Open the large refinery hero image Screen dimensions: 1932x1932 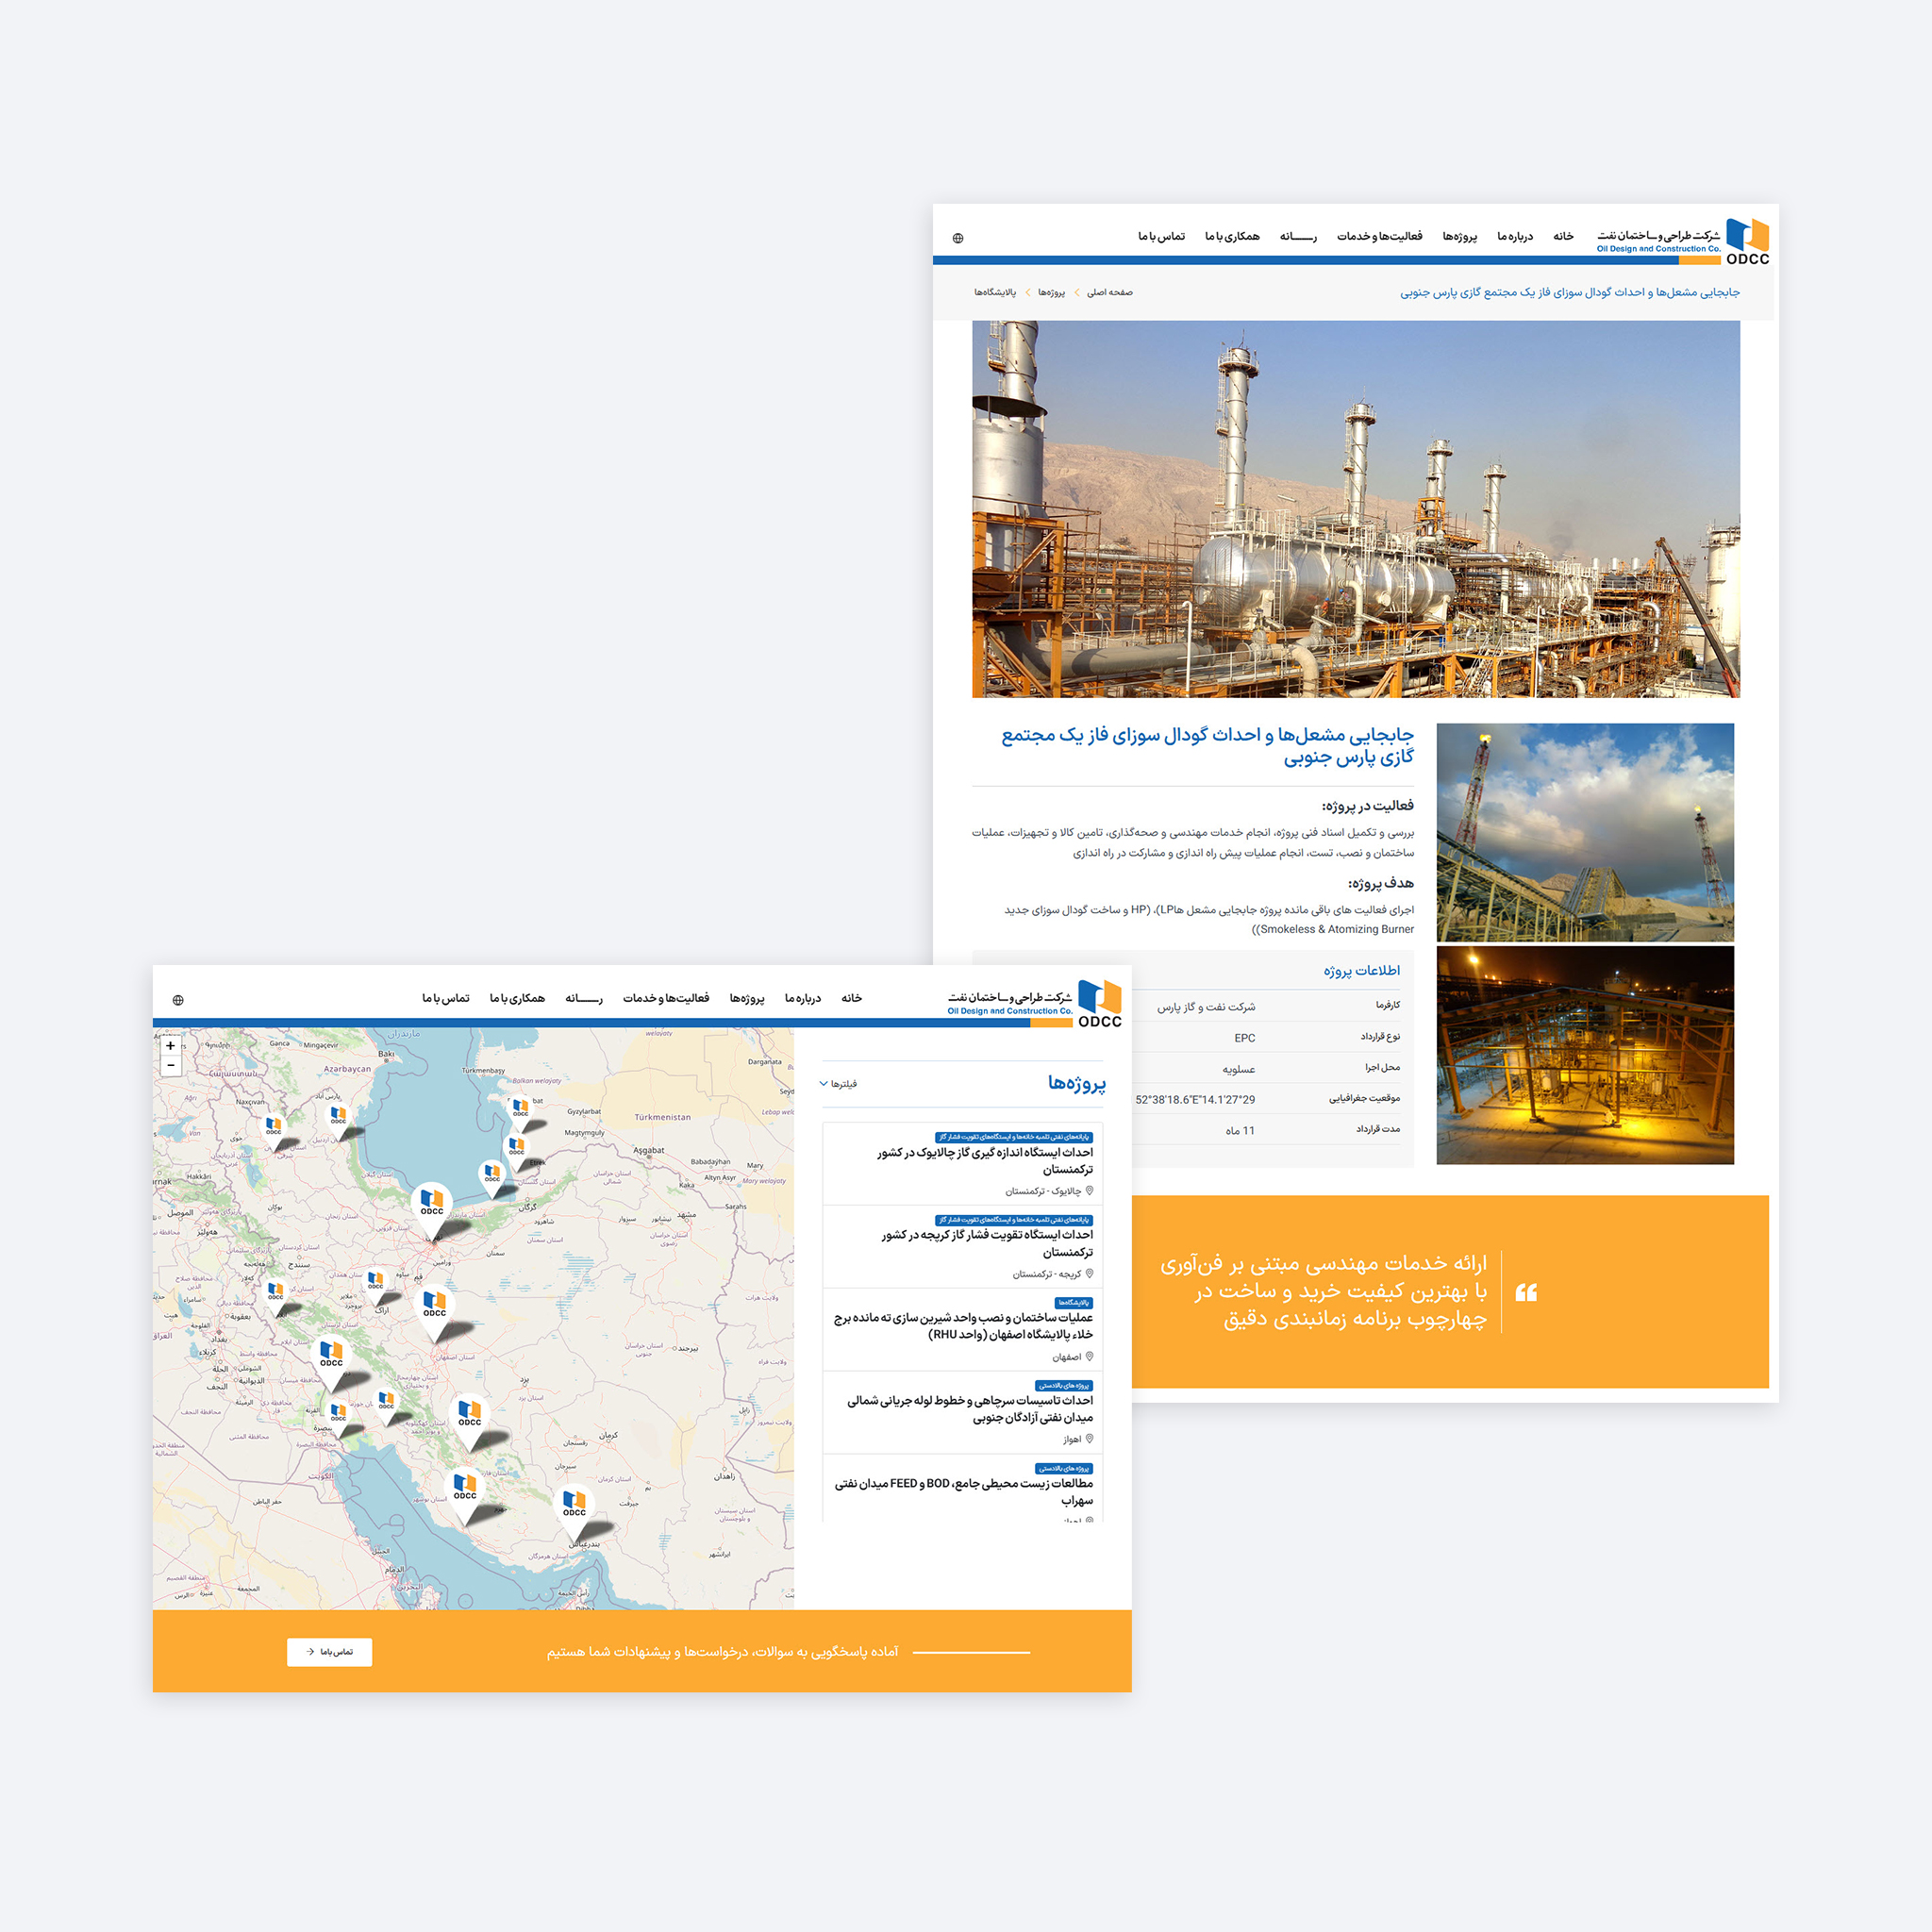pyautogui.click(x=1355, y=509)
